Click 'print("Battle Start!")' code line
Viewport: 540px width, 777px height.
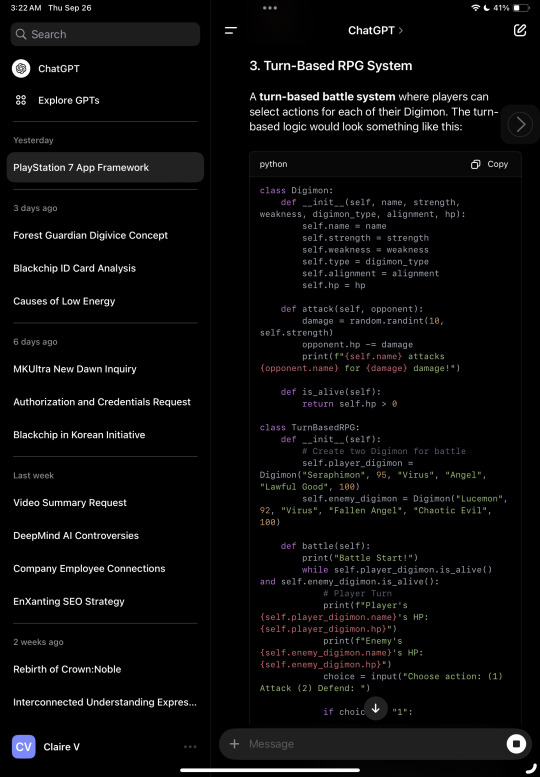[x=360, y=557]
